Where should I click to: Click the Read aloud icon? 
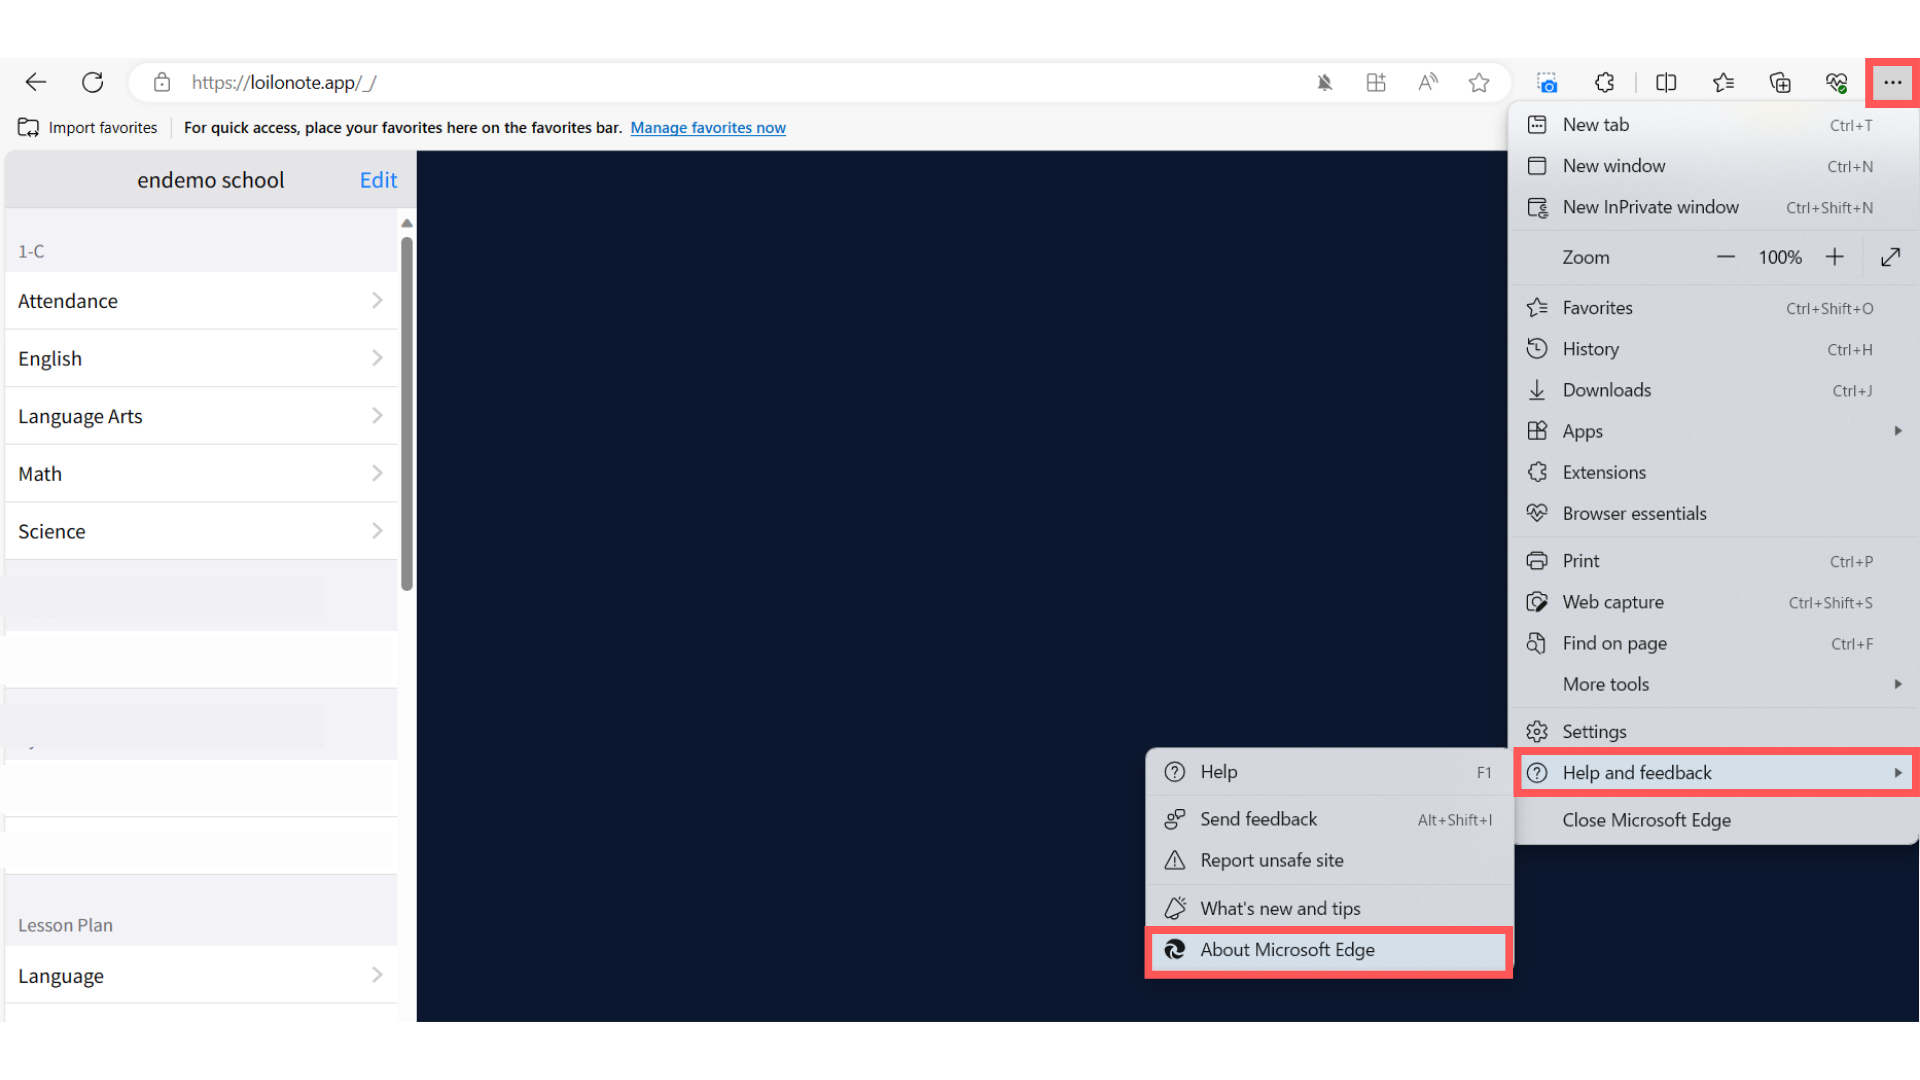1428,82
